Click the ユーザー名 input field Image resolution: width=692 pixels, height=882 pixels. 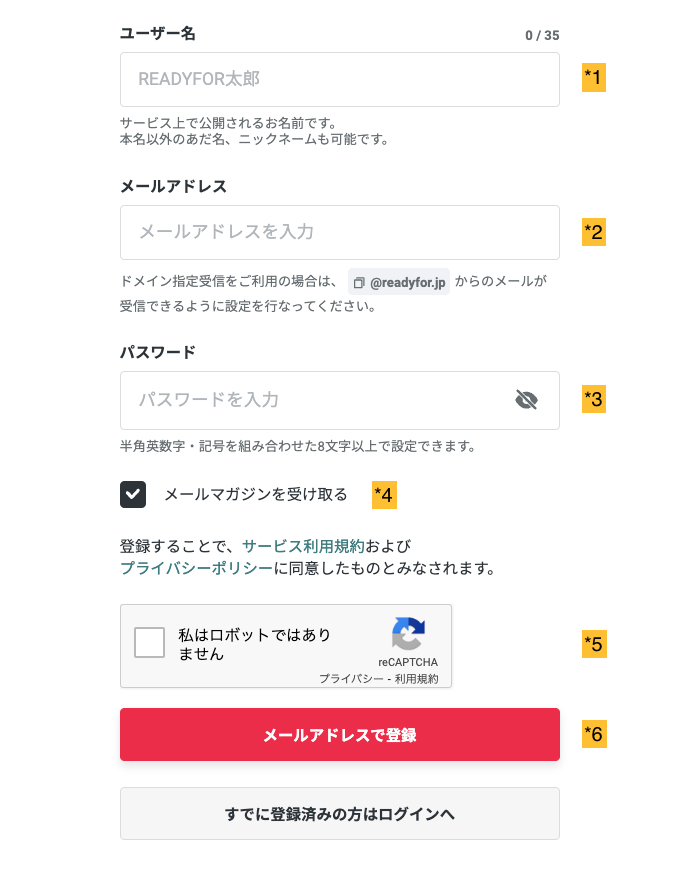[339, 79]
